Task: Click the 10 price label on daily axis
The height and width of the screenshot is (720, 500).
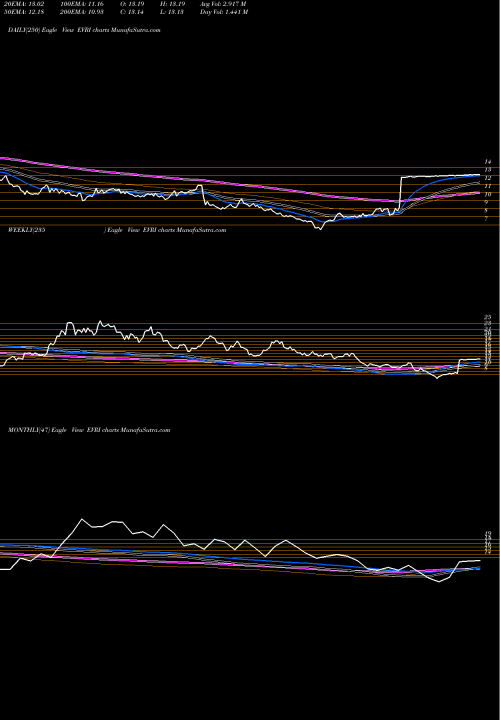Action: click(488, 195)
